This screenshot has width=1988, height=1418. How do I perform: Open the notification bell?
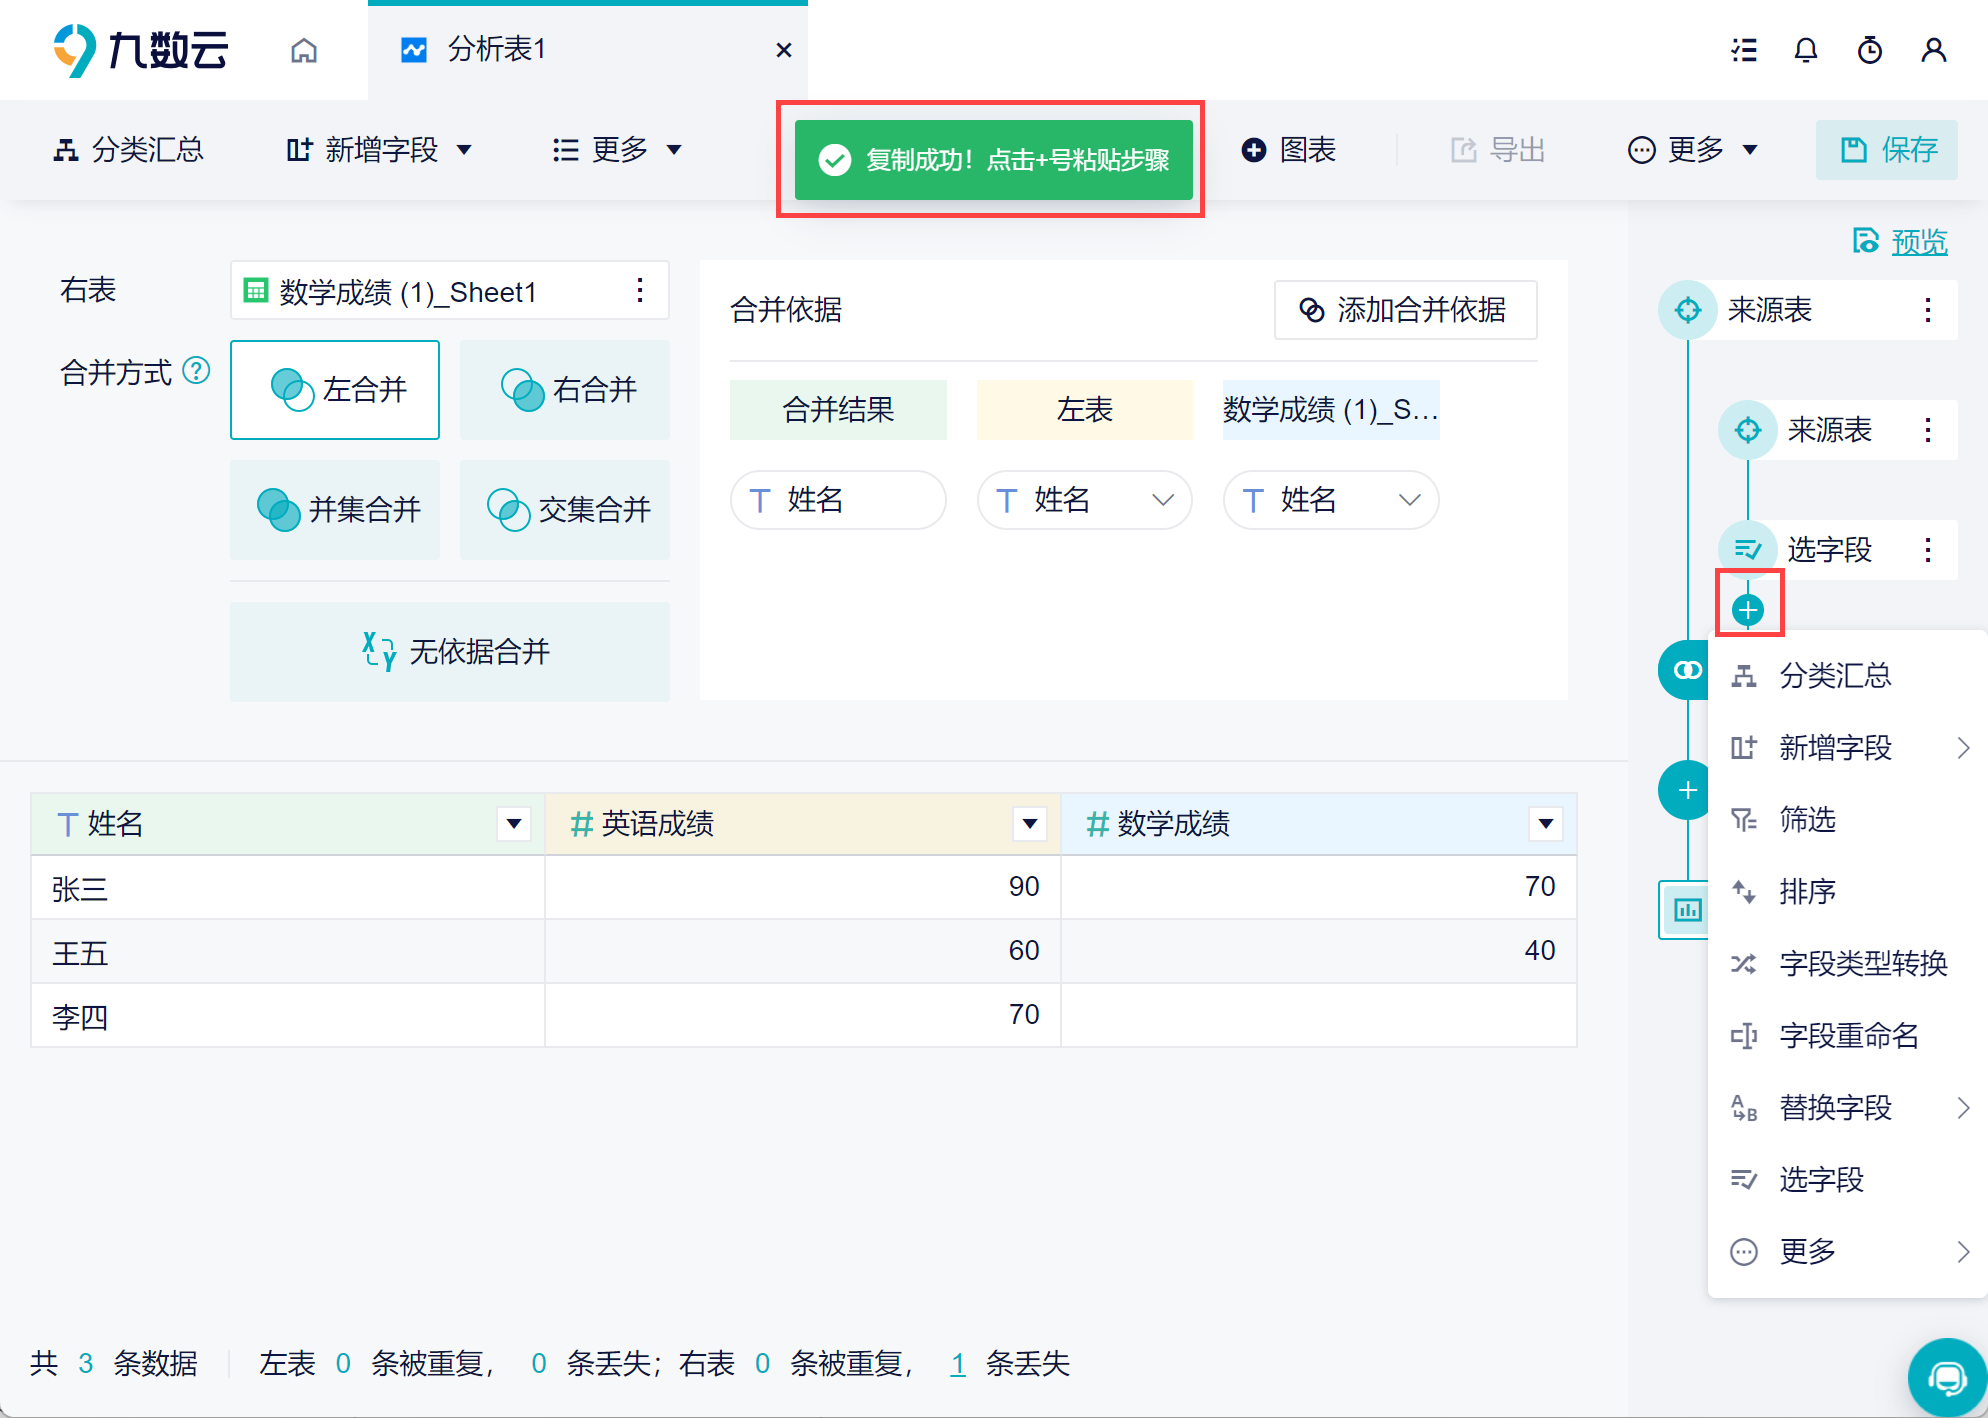[x=1805, y=50]
